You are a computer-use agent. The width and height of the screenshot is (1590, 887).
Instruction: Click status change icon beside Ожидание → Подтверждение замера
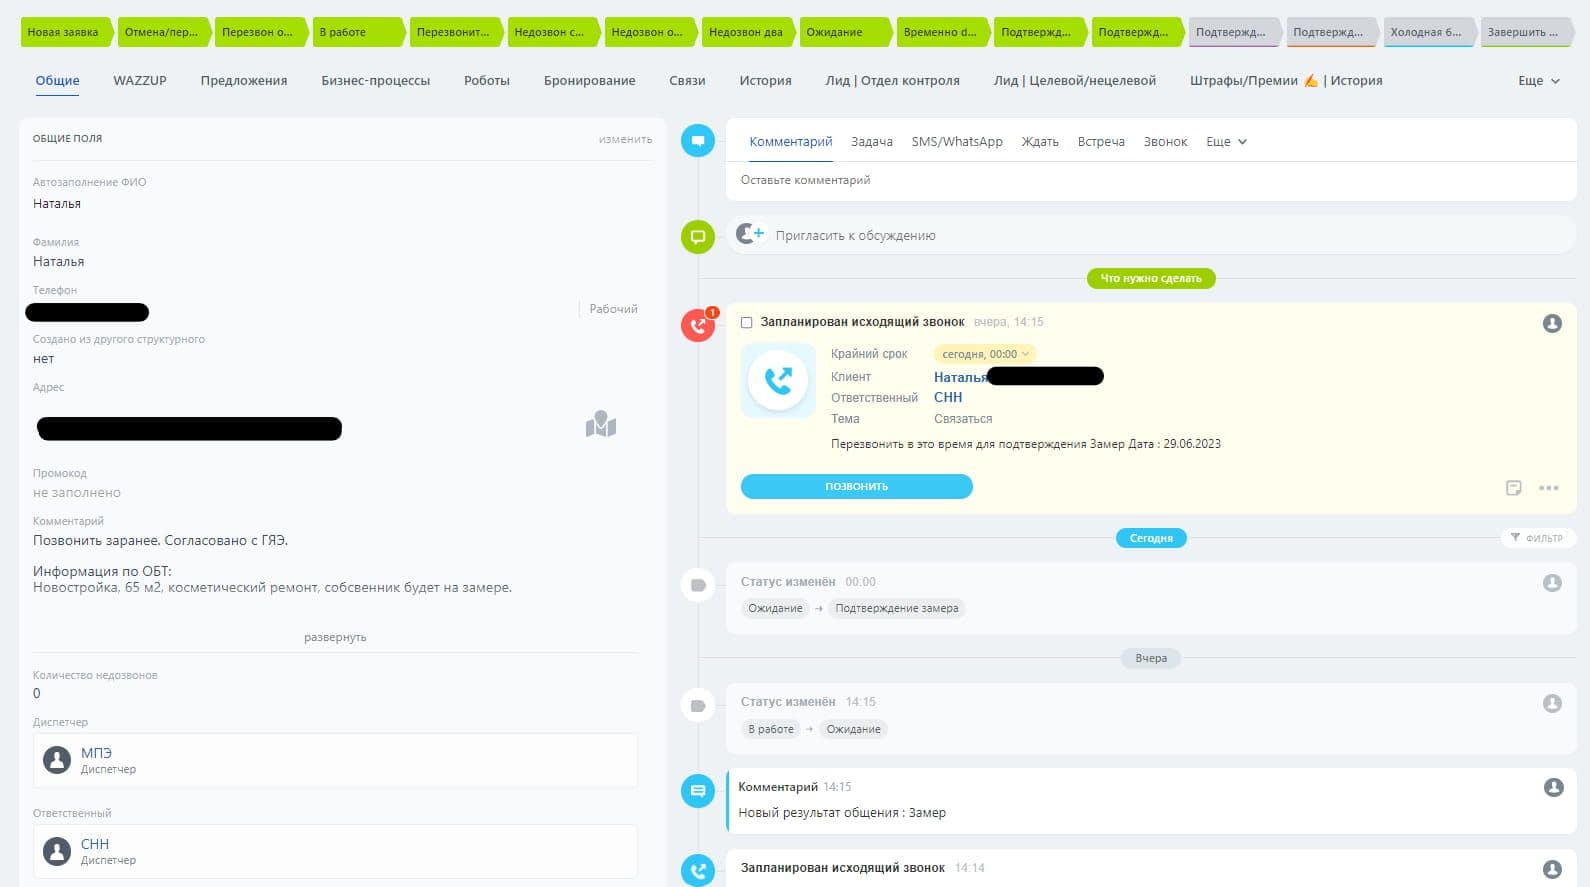coord(698,585)
